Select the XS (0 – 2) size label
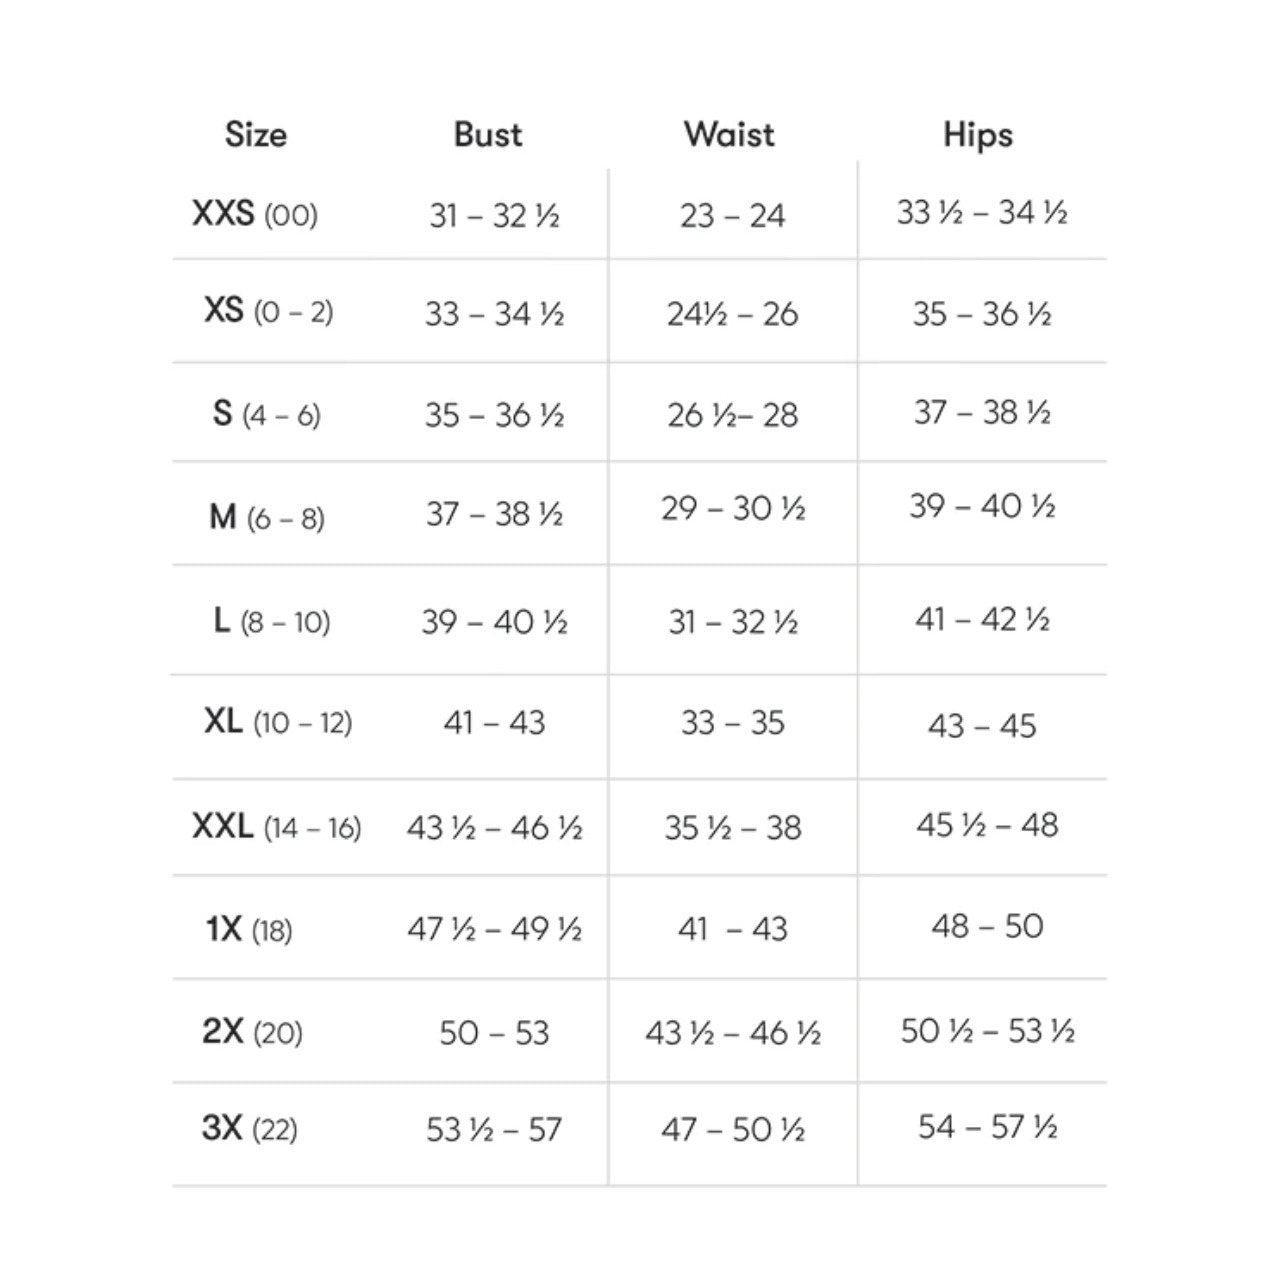Screen dimensions: 1284x1284 [x=268, y=311]
